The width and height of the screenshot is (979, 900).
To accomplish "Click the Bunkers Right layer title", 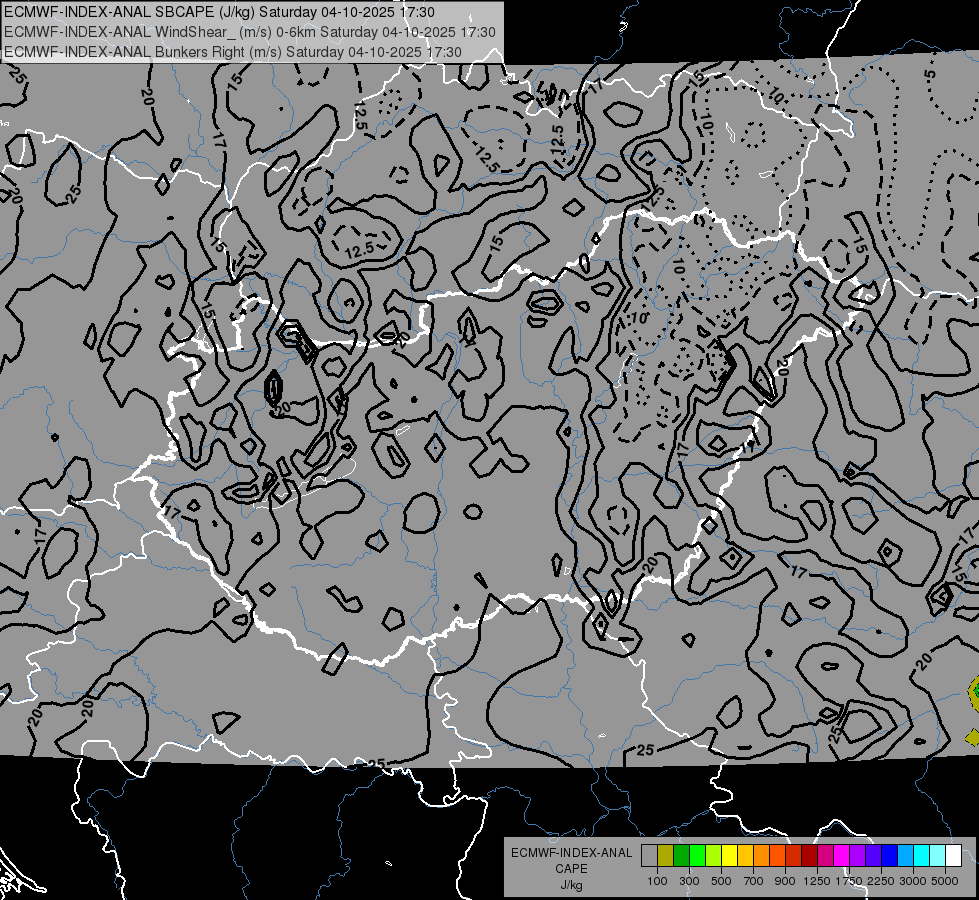I will [x=232, y=52].
